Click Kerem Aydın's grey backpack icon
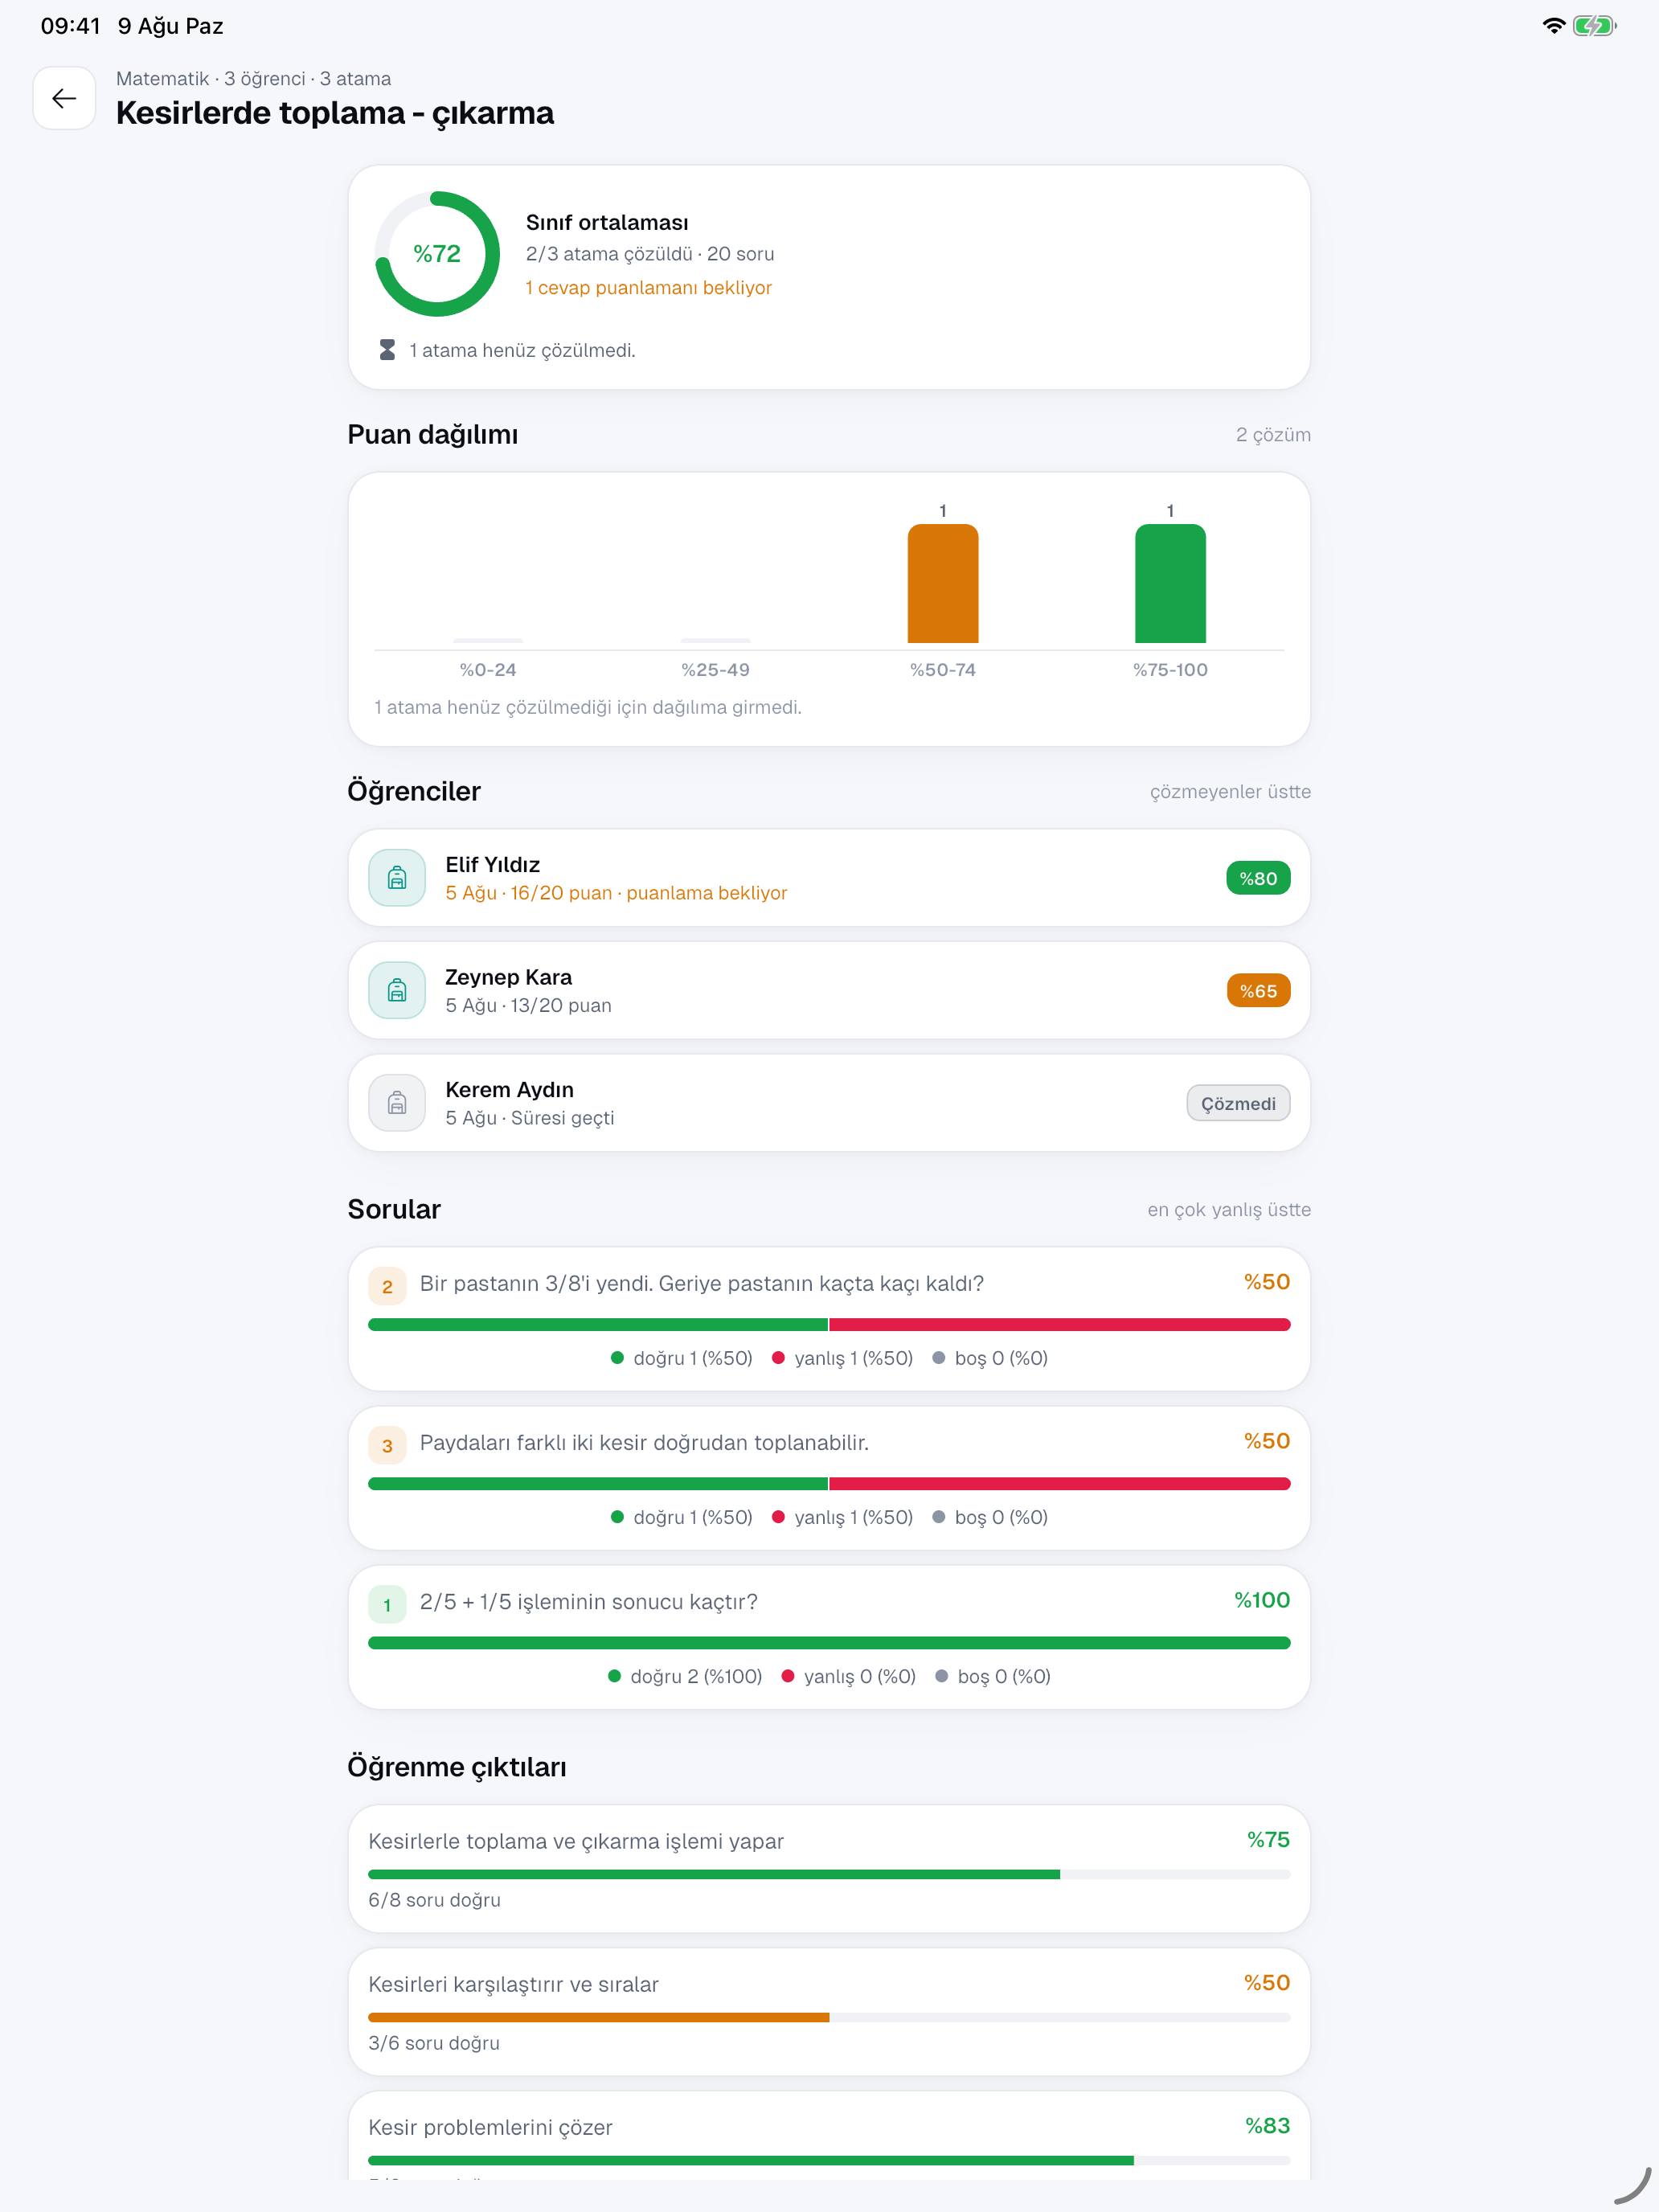The image size is (1659, 2212). coord(397,1103)
